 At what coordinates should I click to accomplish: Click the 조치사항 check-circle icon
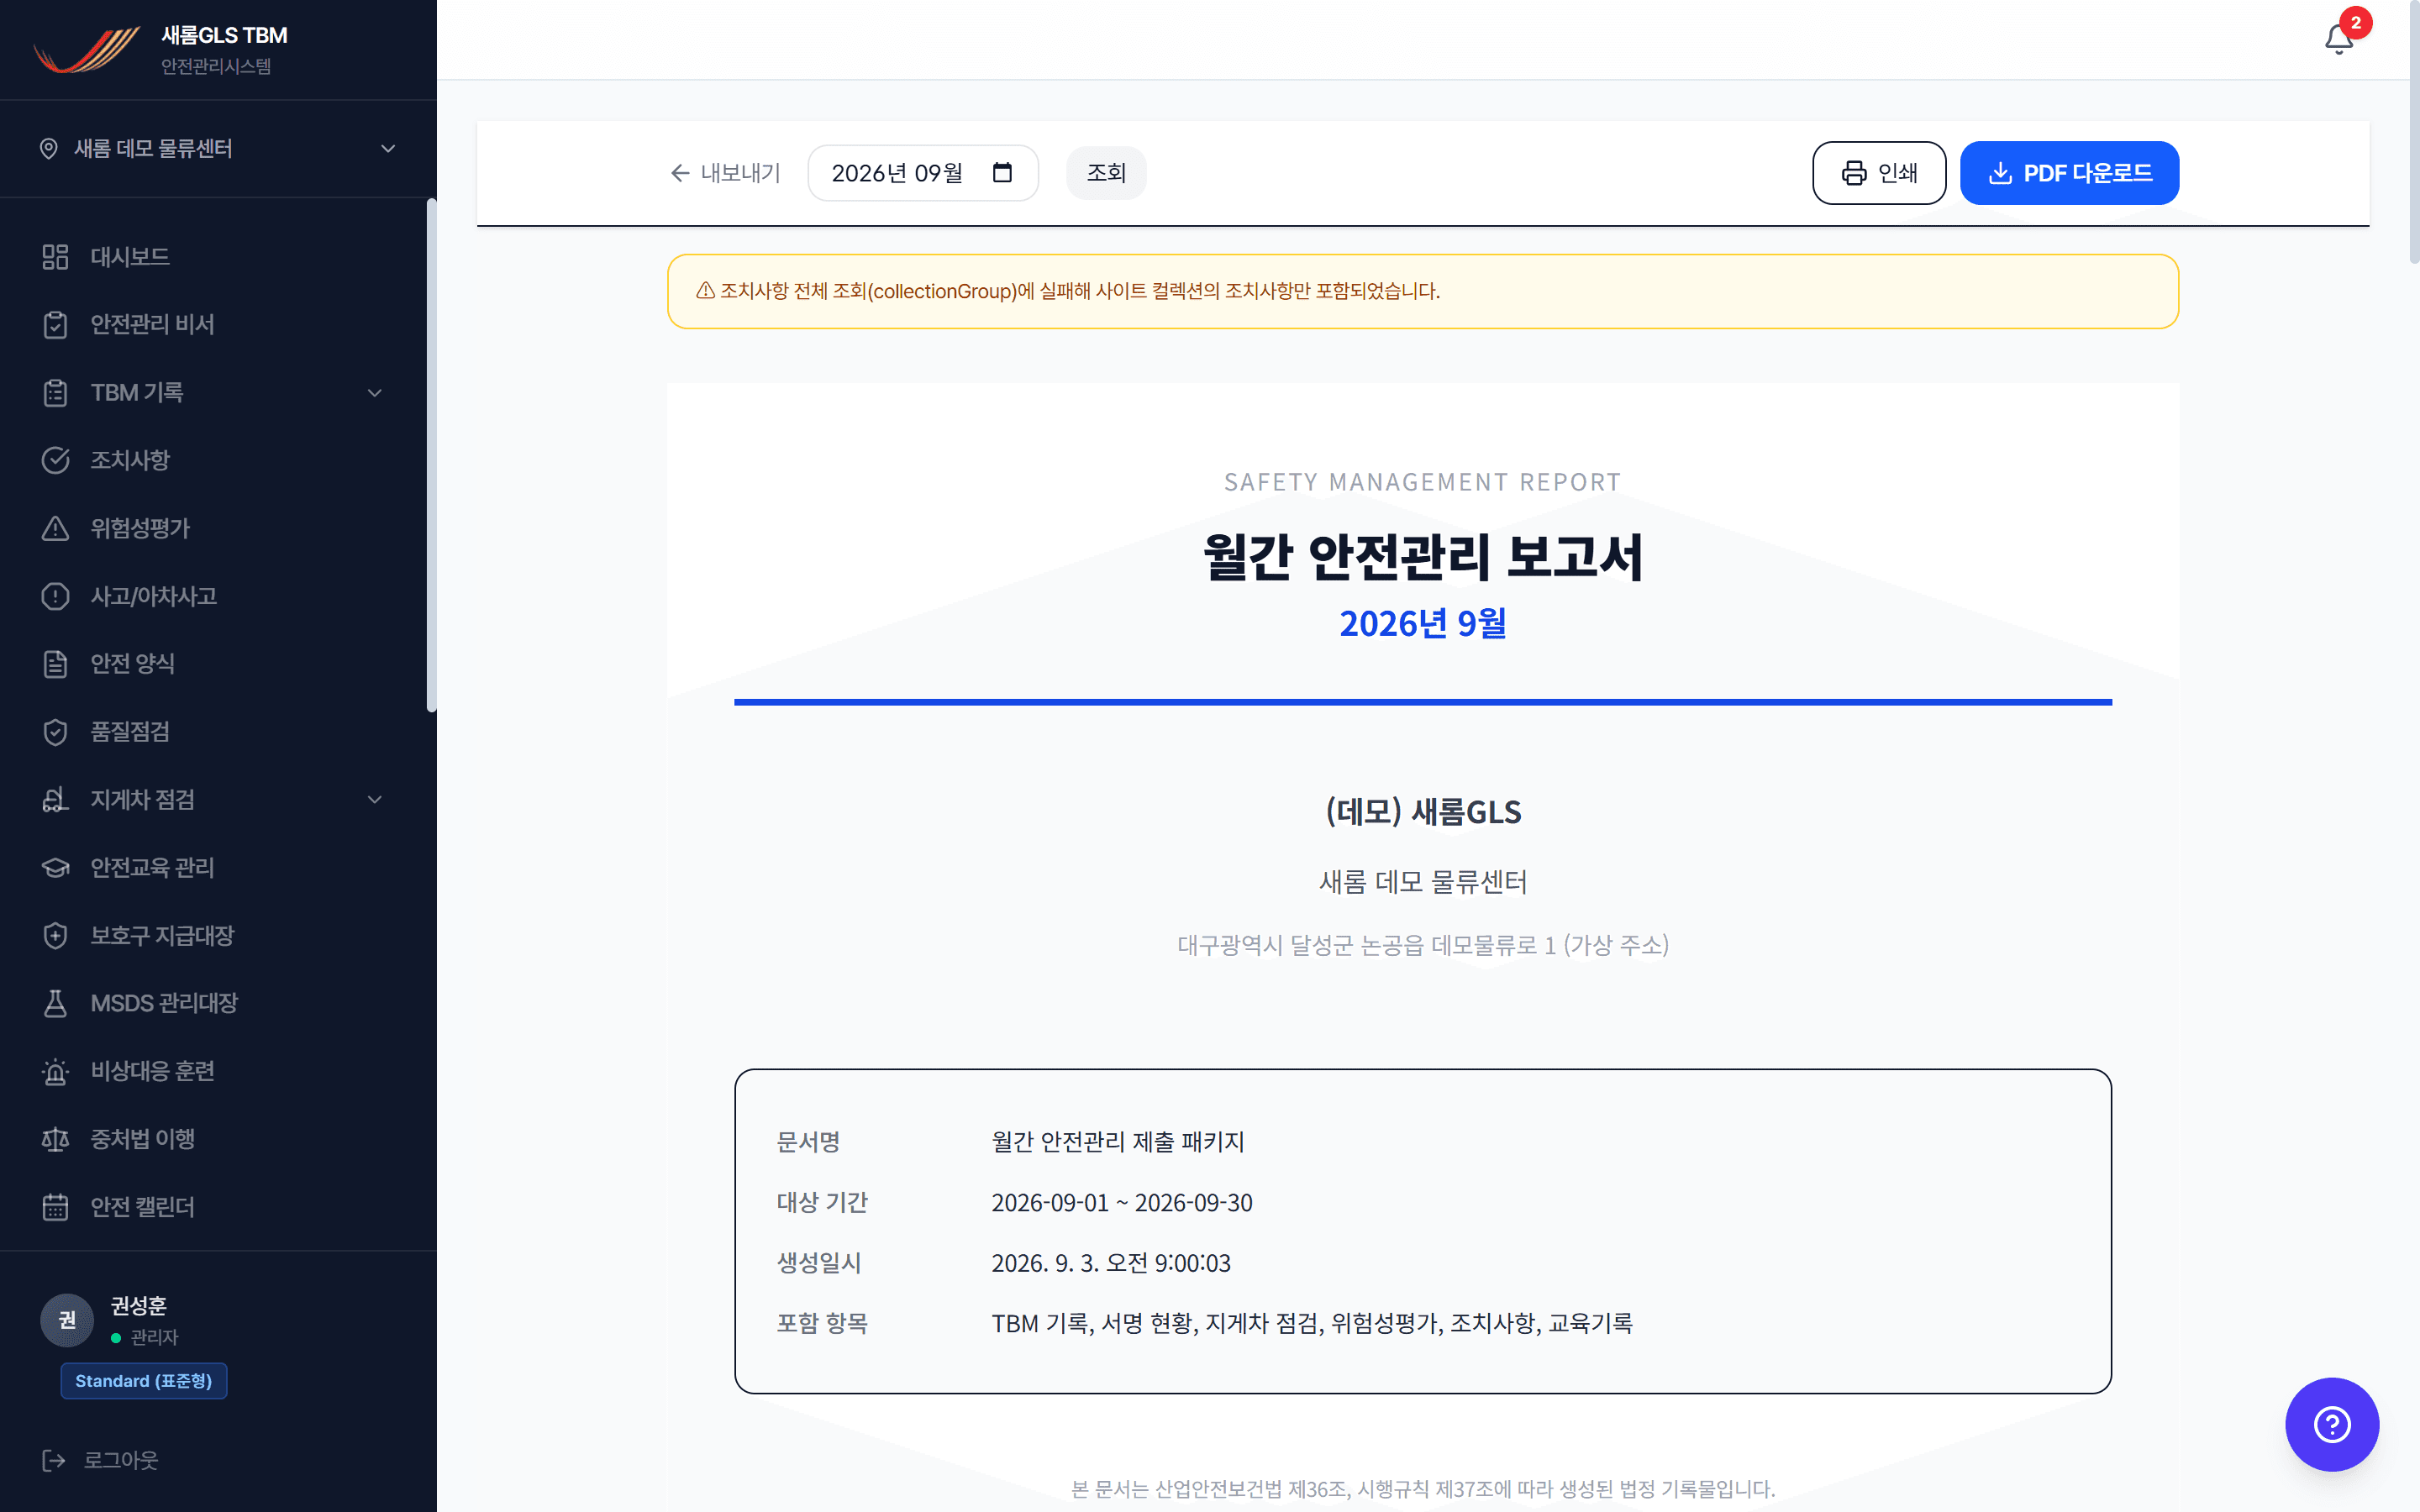click(x=55, y=460)
